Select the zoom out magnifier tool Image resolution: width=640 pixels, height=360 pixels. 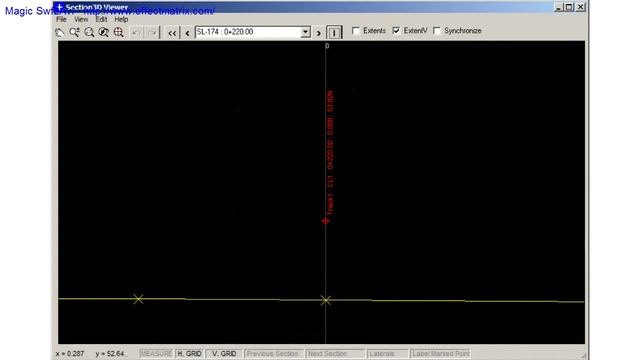click(89, 32)
